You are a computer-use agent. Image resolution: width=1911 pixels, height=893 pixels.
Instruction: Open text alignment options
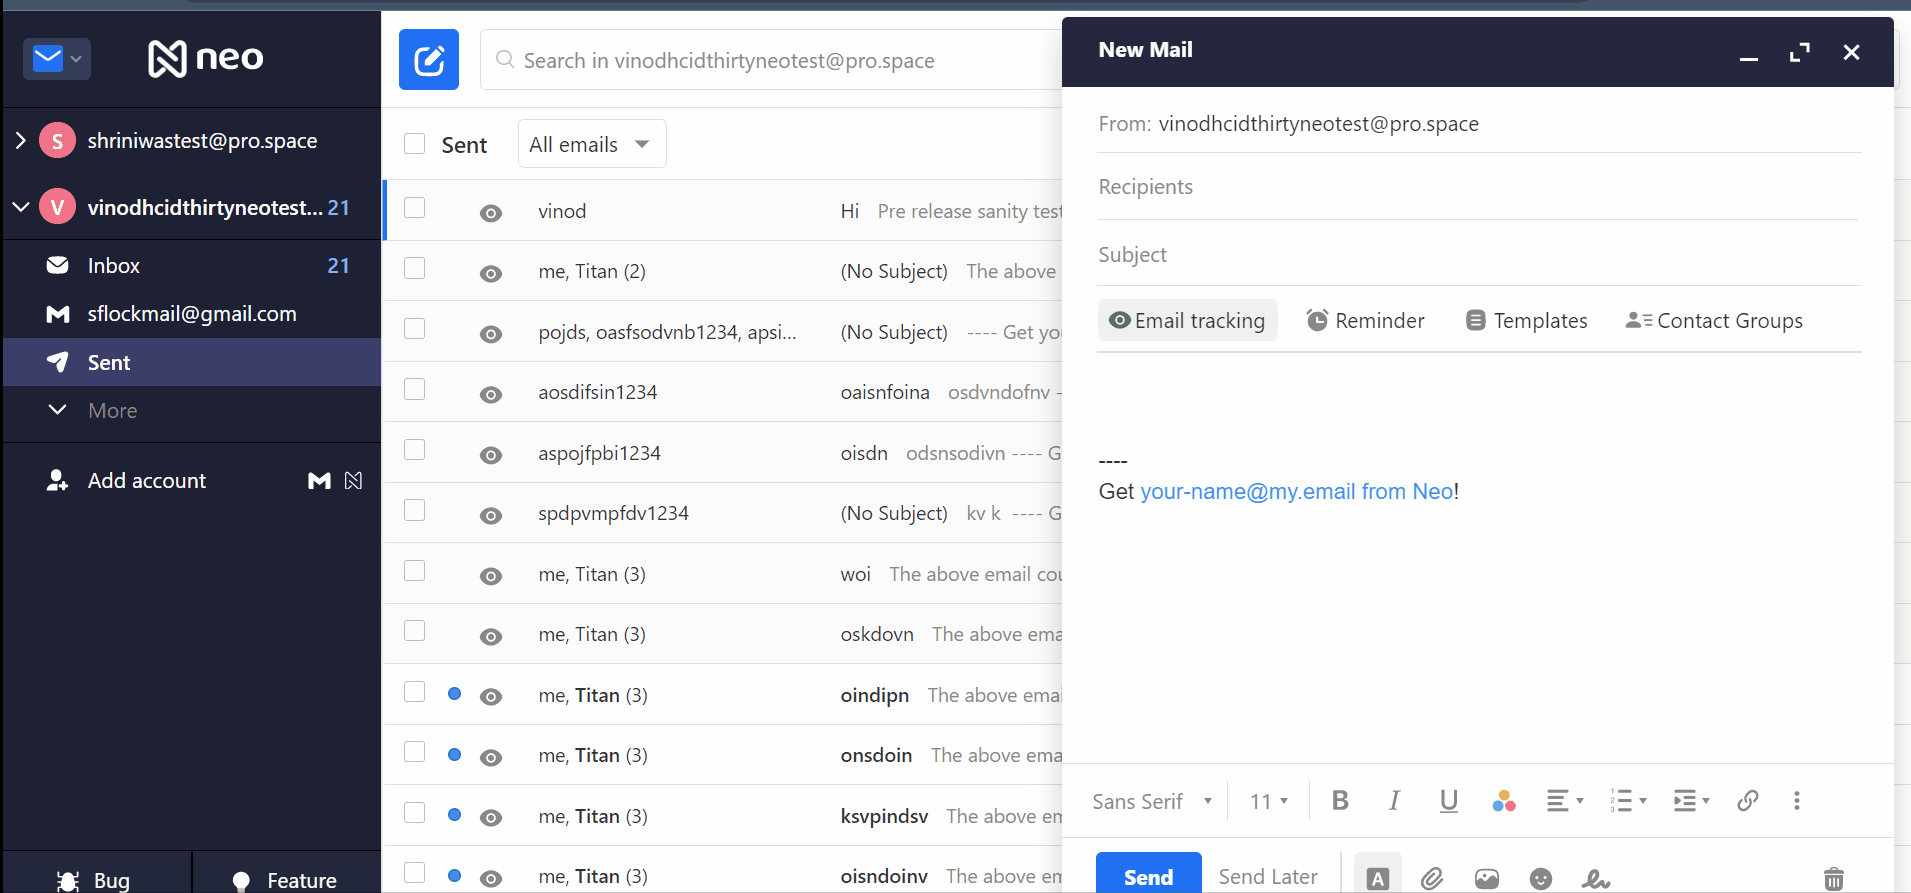1565,801
